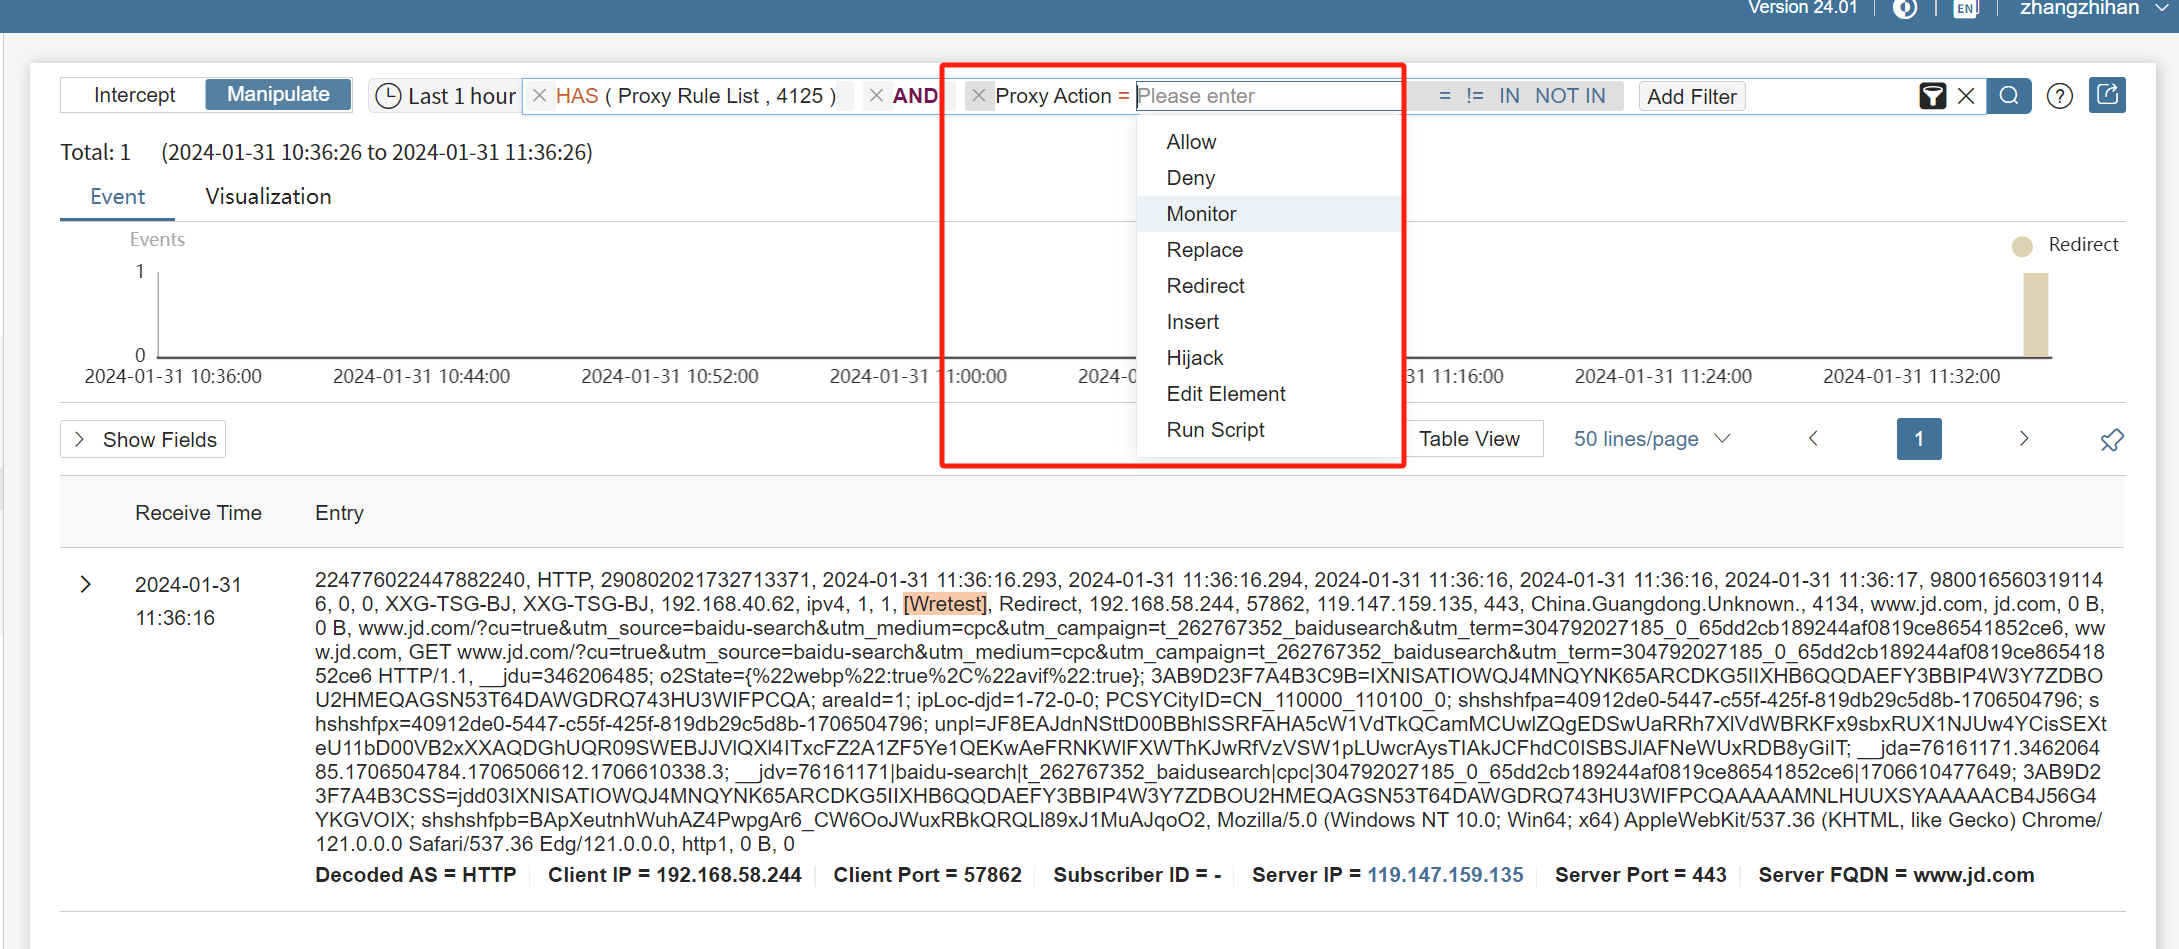Open the zhangzhihan user menu
Screen dimensions: 2179x949
[2092, 9]
